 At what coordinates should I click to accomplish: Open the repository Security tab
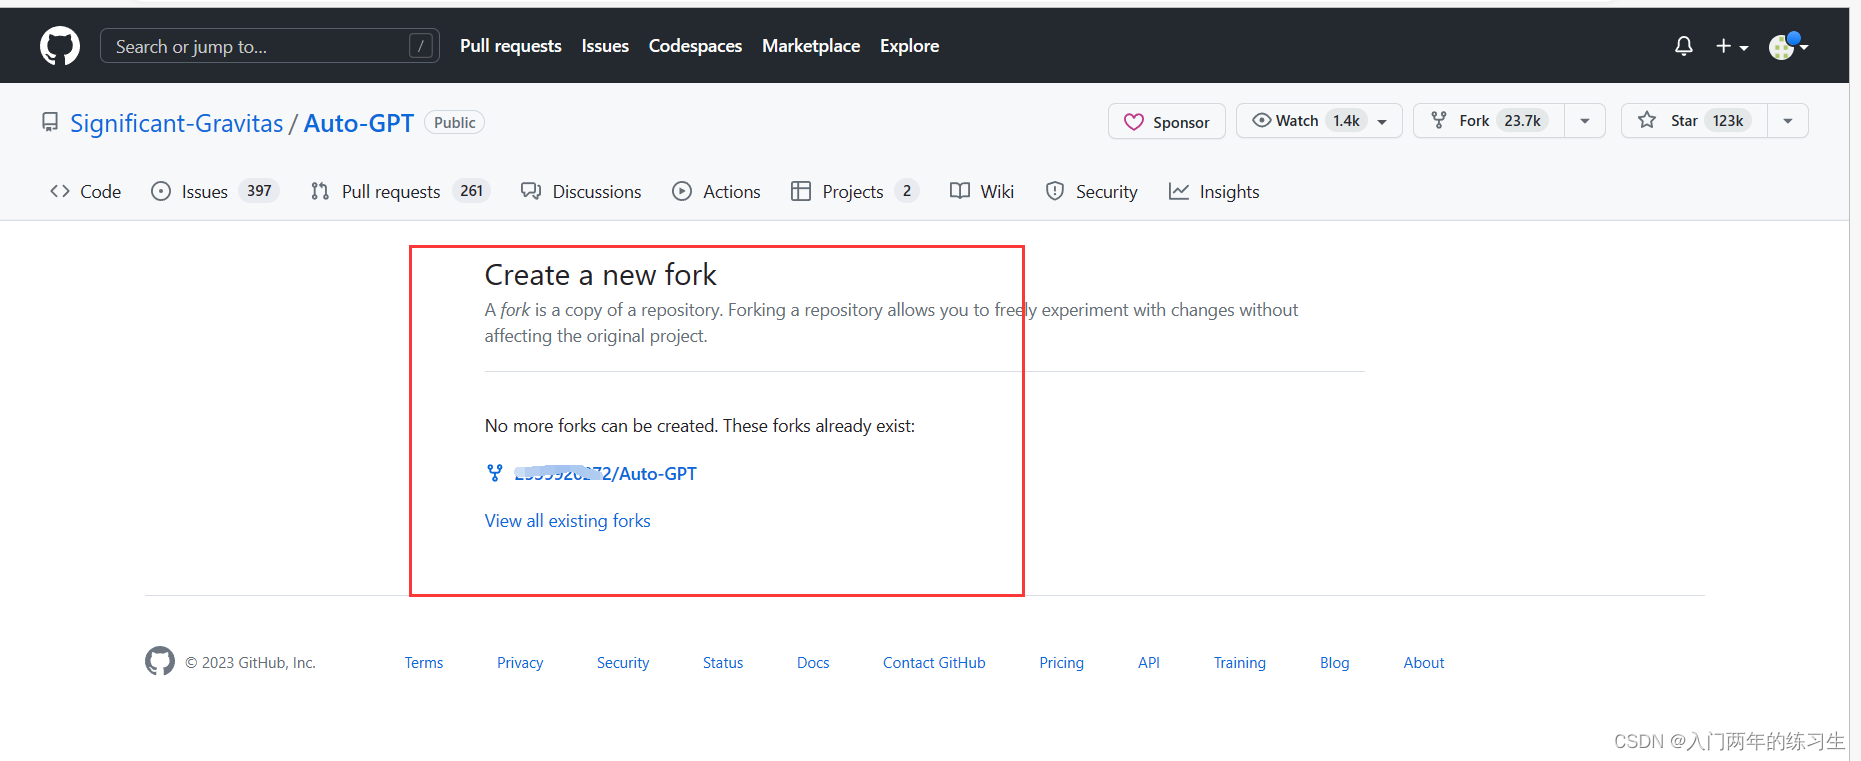[x=1092, y=191]
